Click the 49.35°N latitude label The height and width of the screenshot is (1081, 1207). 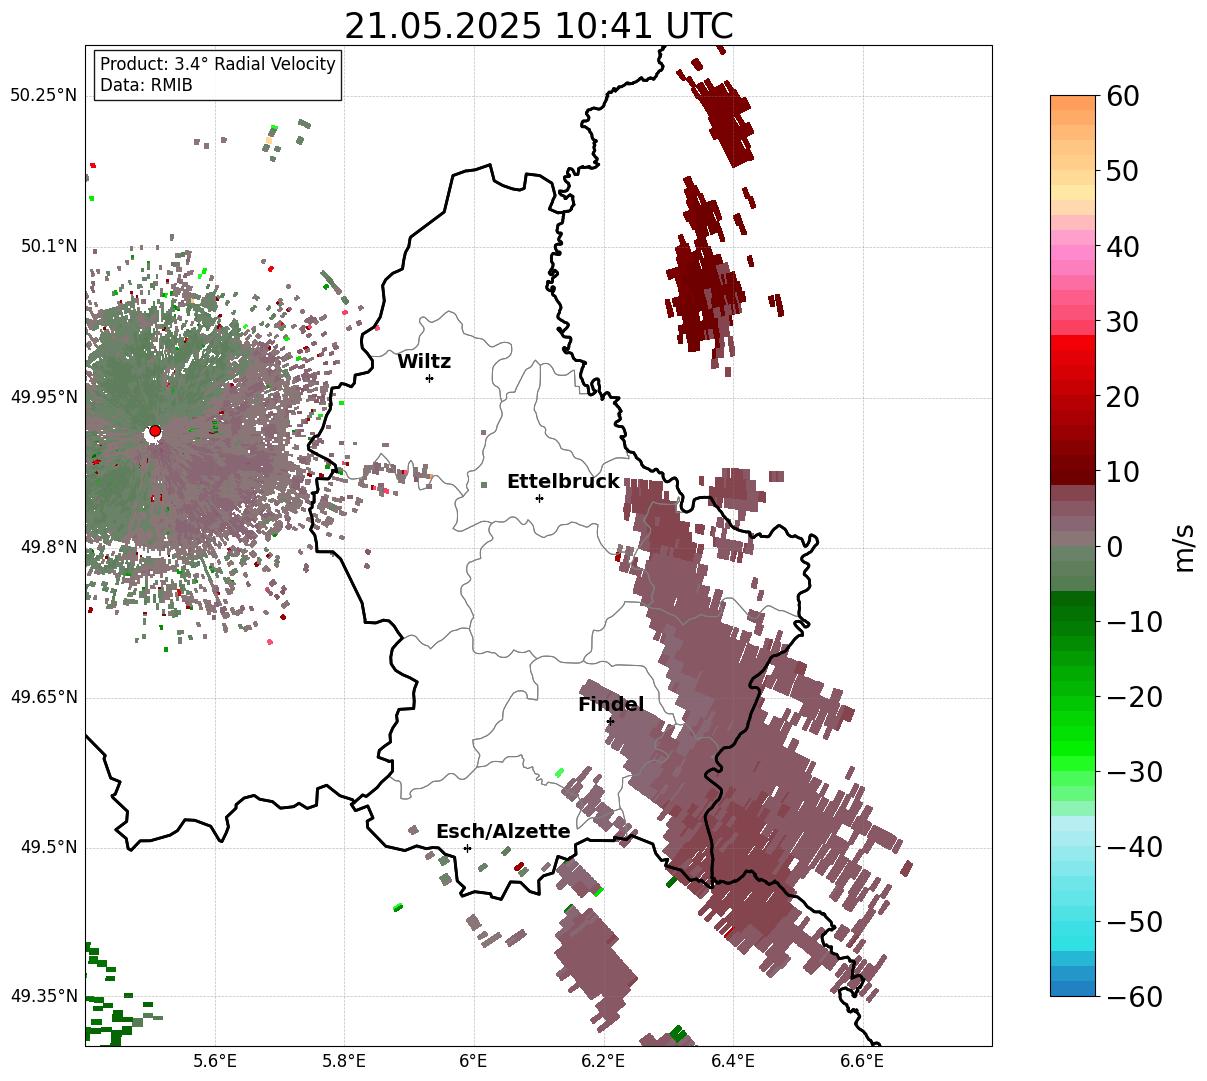(43, 996)
